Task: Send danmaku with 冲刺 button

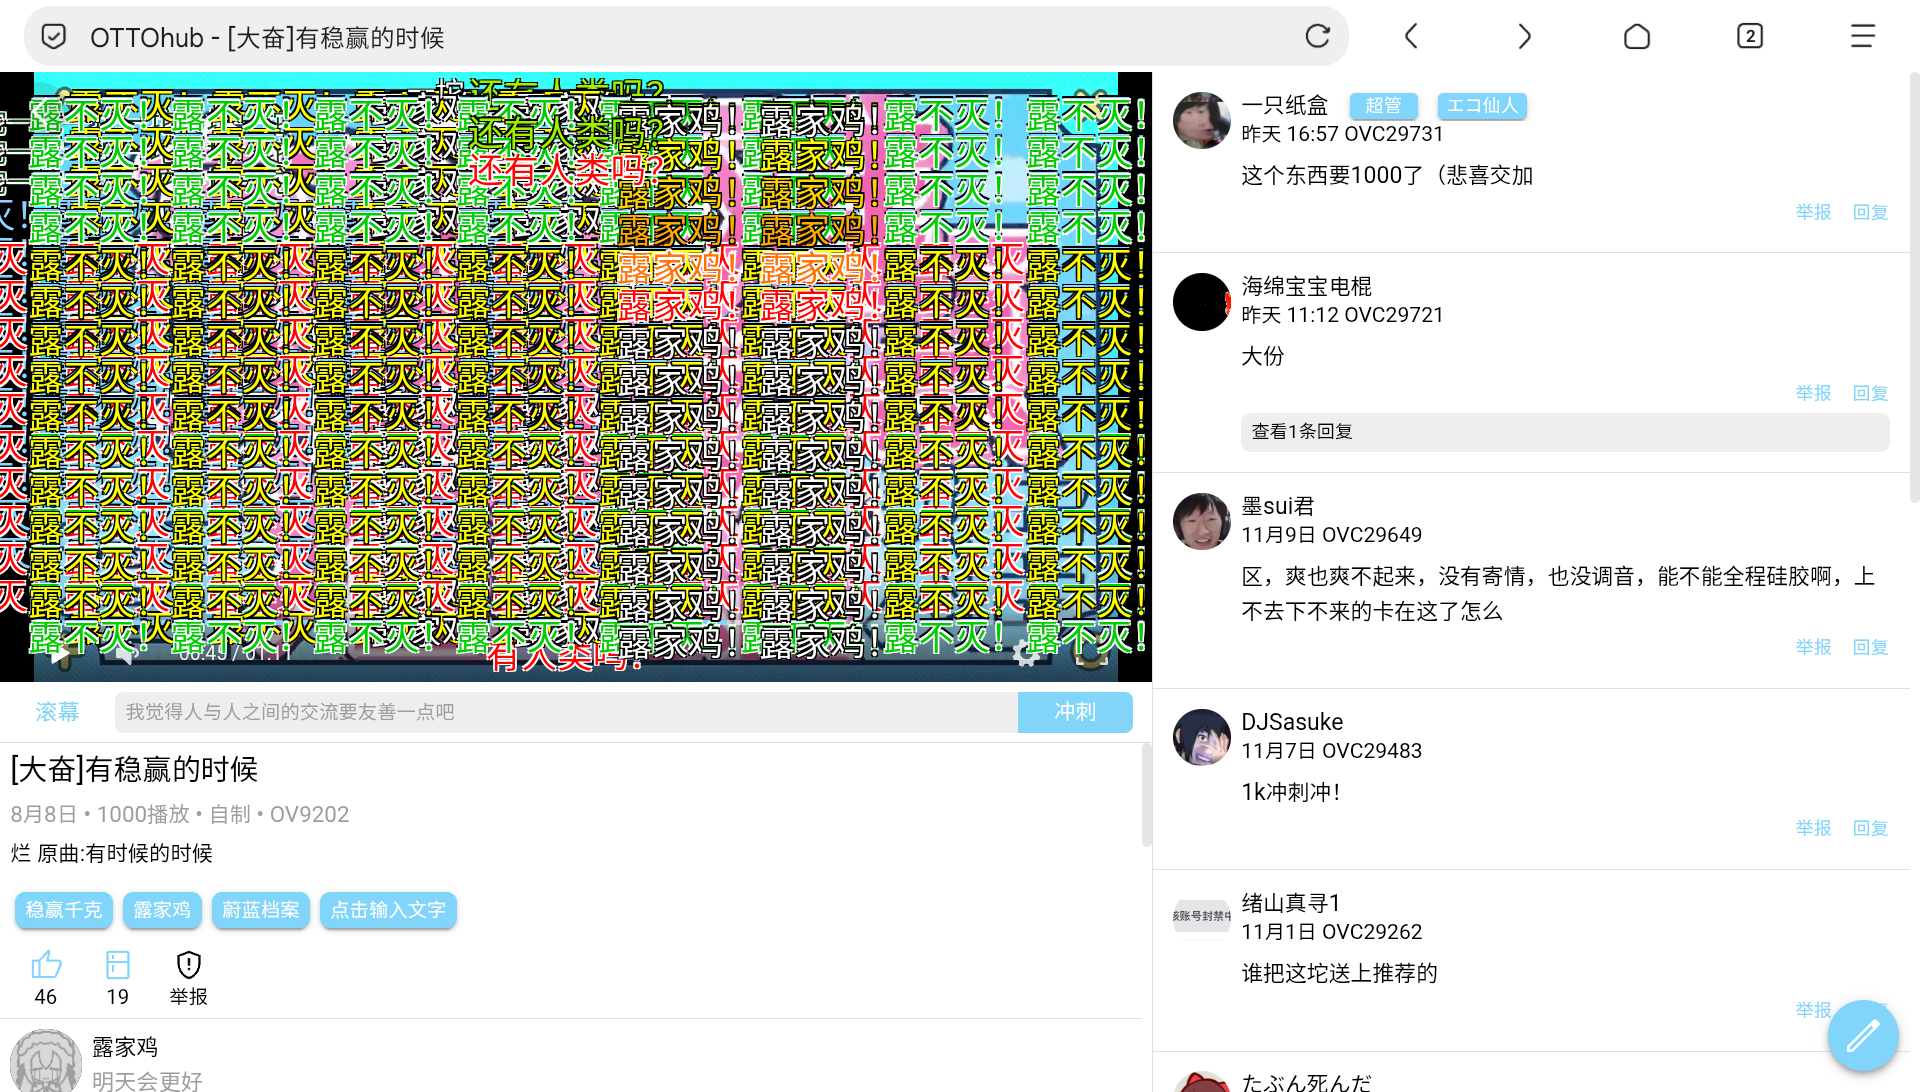Action: pos(1075,712)
